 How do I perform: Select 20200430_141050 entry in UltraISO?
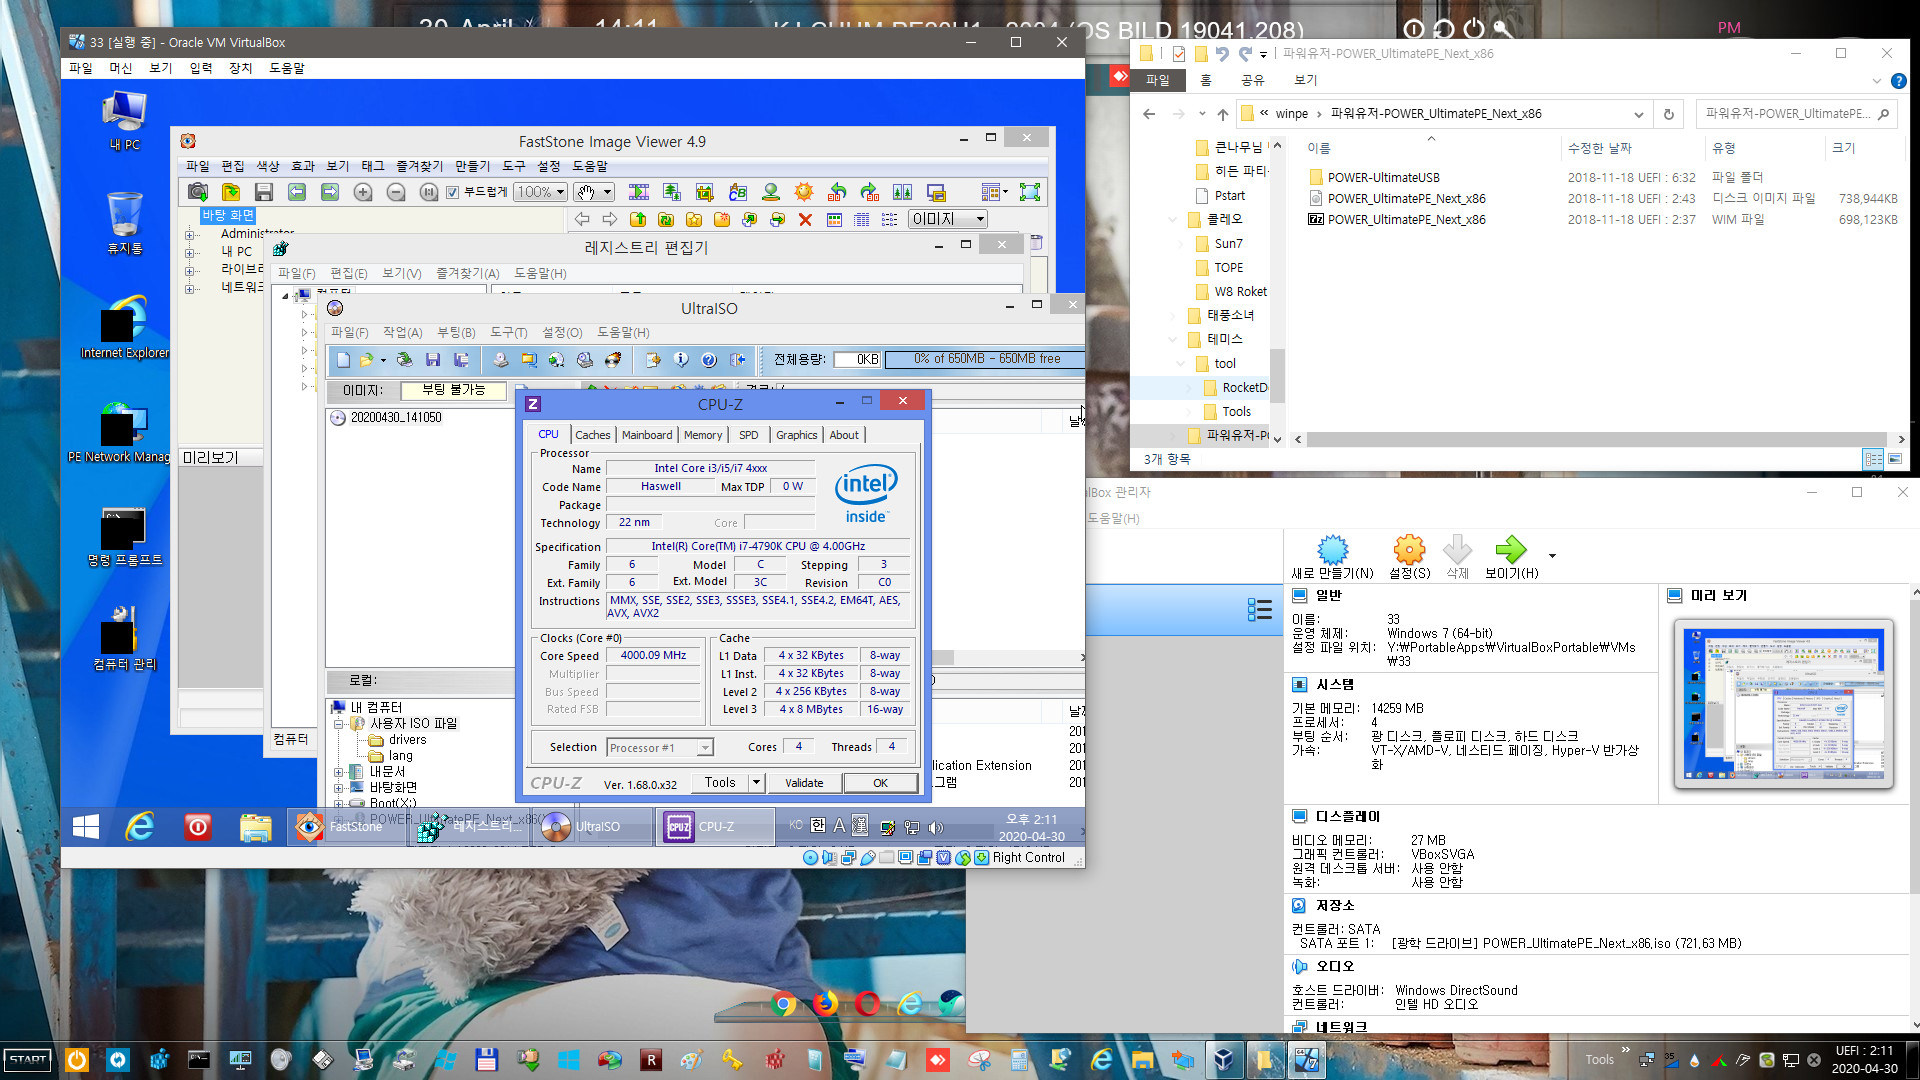pyautogui.click(x=396, y=418)
